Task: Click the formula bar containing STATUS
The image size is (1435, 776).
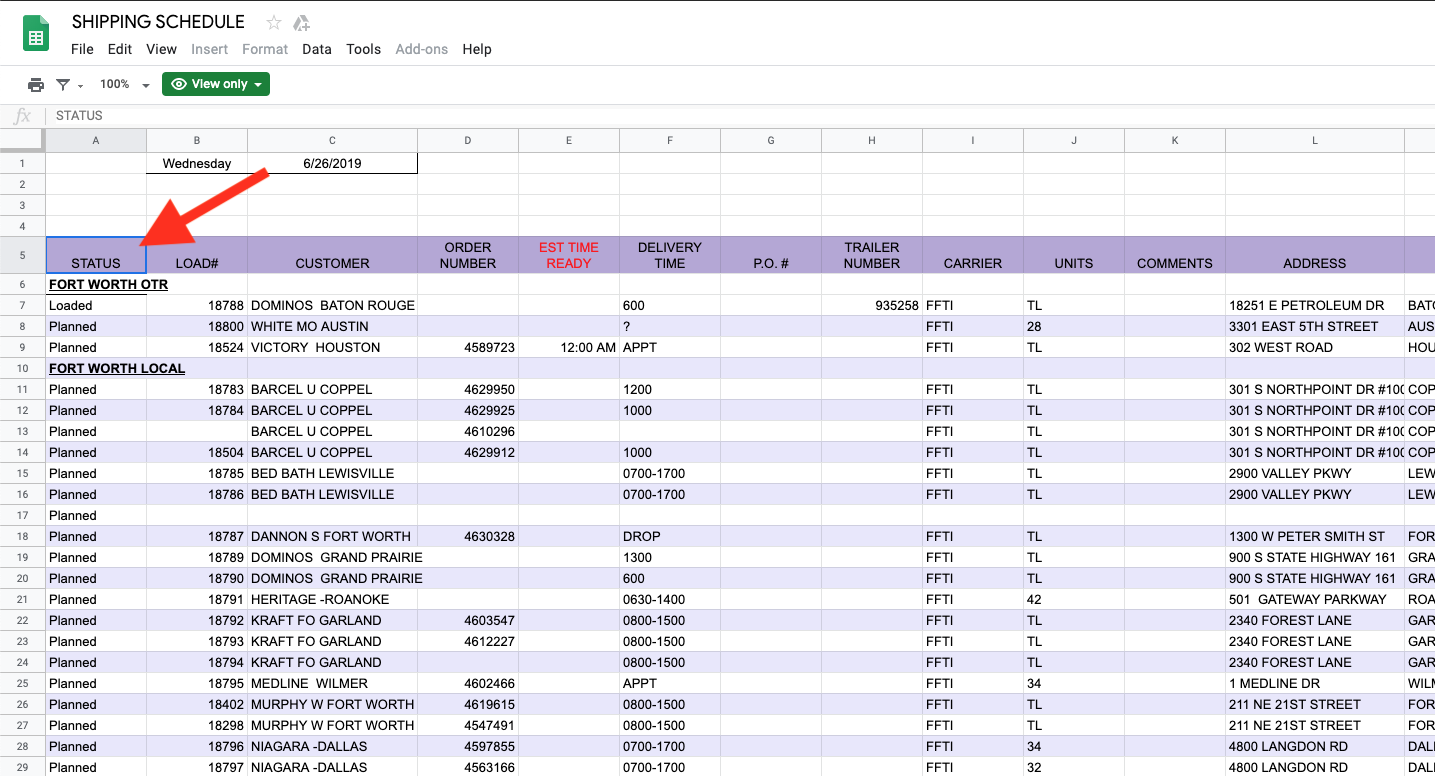Action: click(740, 116)
